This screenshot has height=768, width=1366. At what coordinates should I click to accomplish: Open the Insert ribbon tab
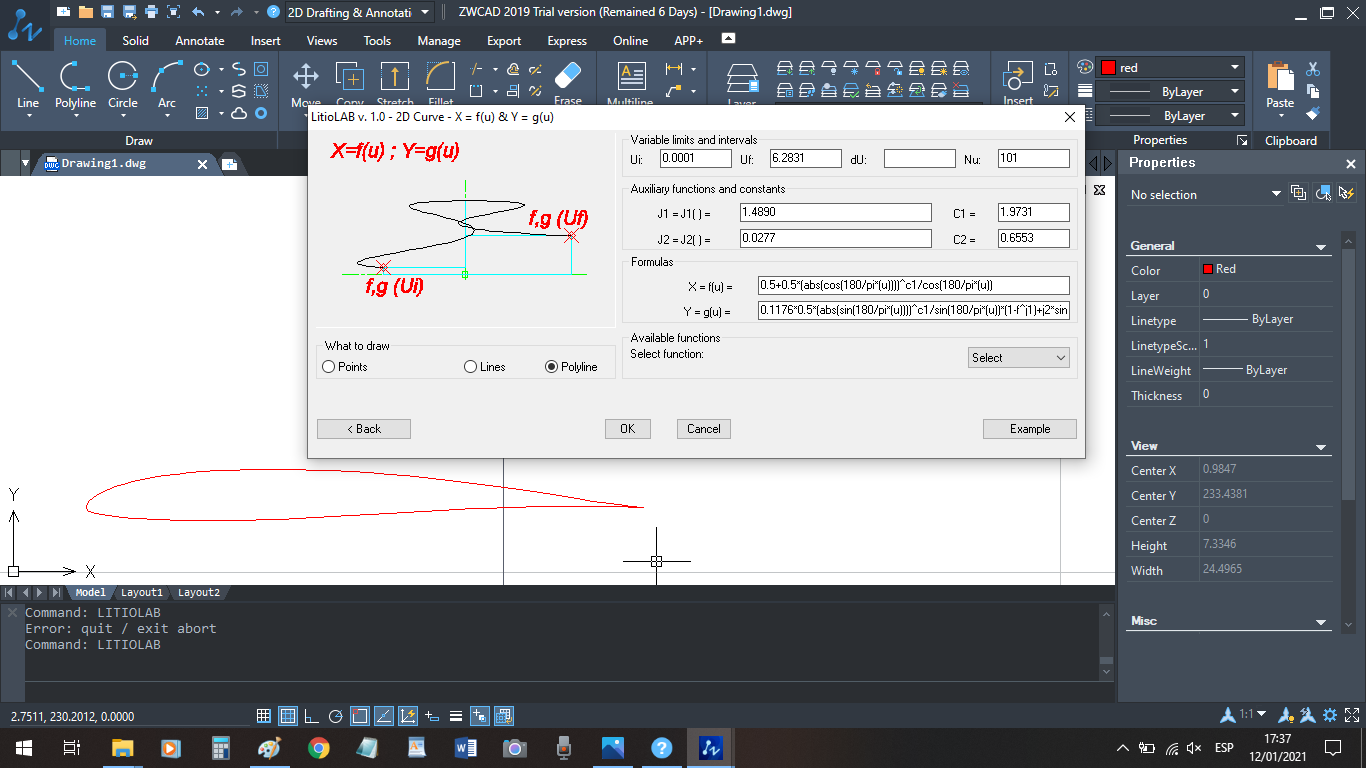tap(266, 41)
